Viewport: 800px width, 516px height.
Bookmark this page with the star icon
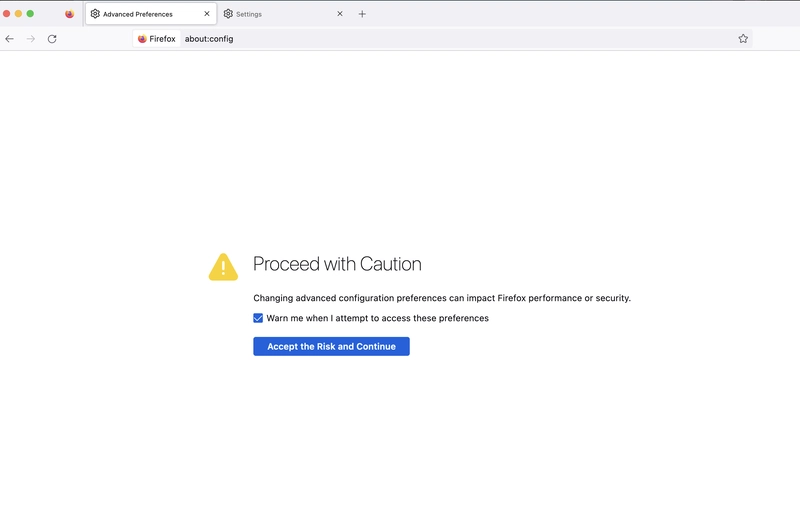(743, 39)
